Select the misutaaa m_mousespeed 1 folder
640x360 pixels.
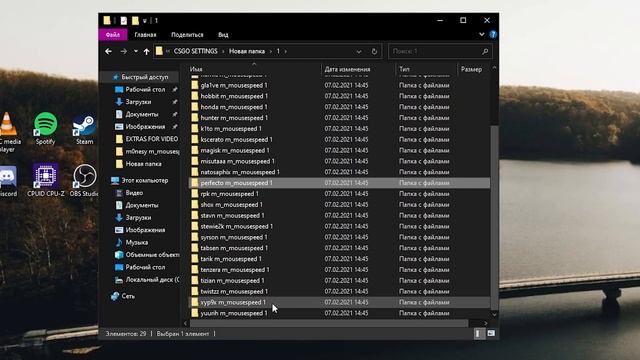[x=237, y=161]
